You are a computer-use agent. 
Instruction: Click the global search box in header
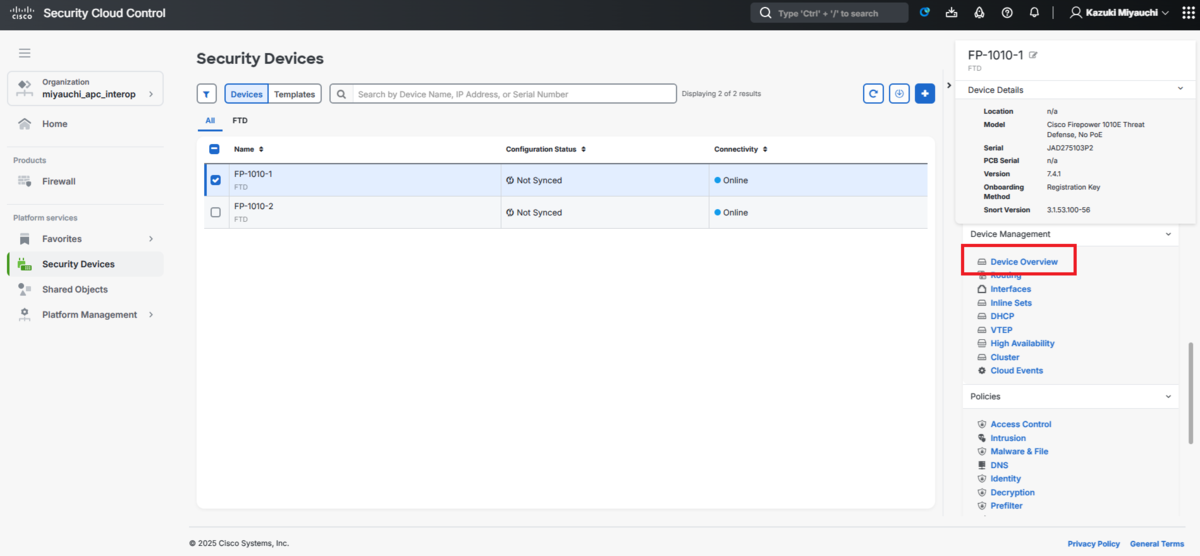click(829, 13)
